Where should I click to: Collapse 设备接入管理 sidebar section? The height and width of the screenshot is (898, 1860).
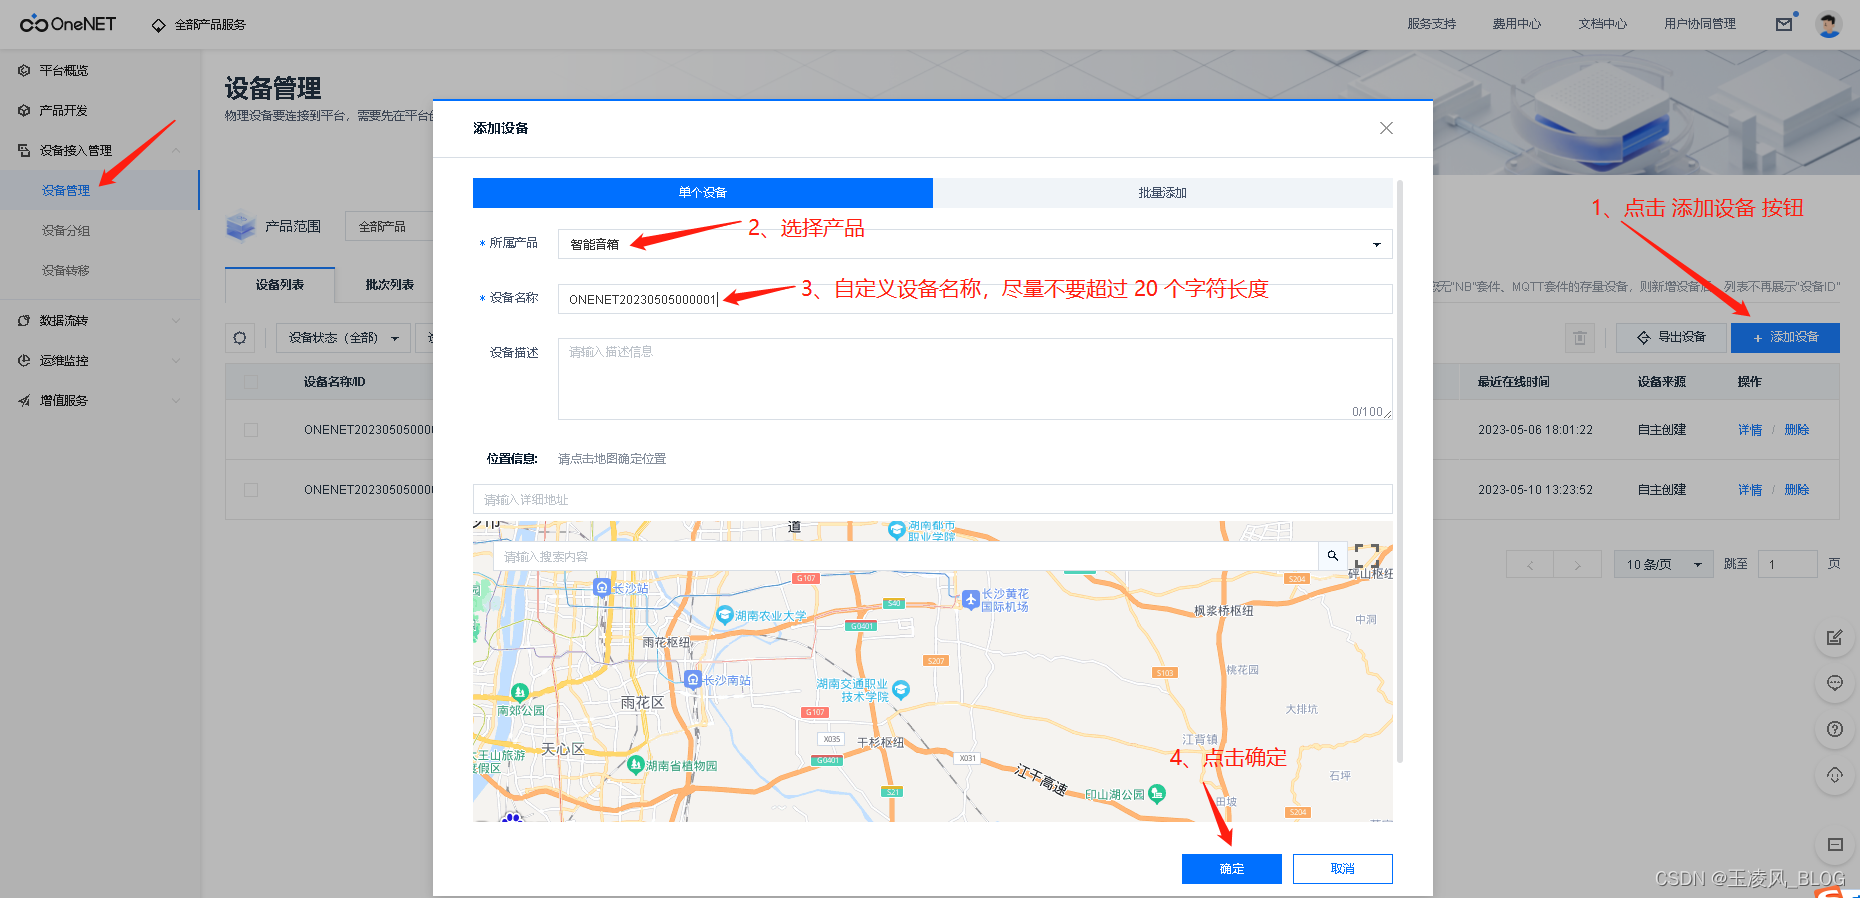point(100,150)
